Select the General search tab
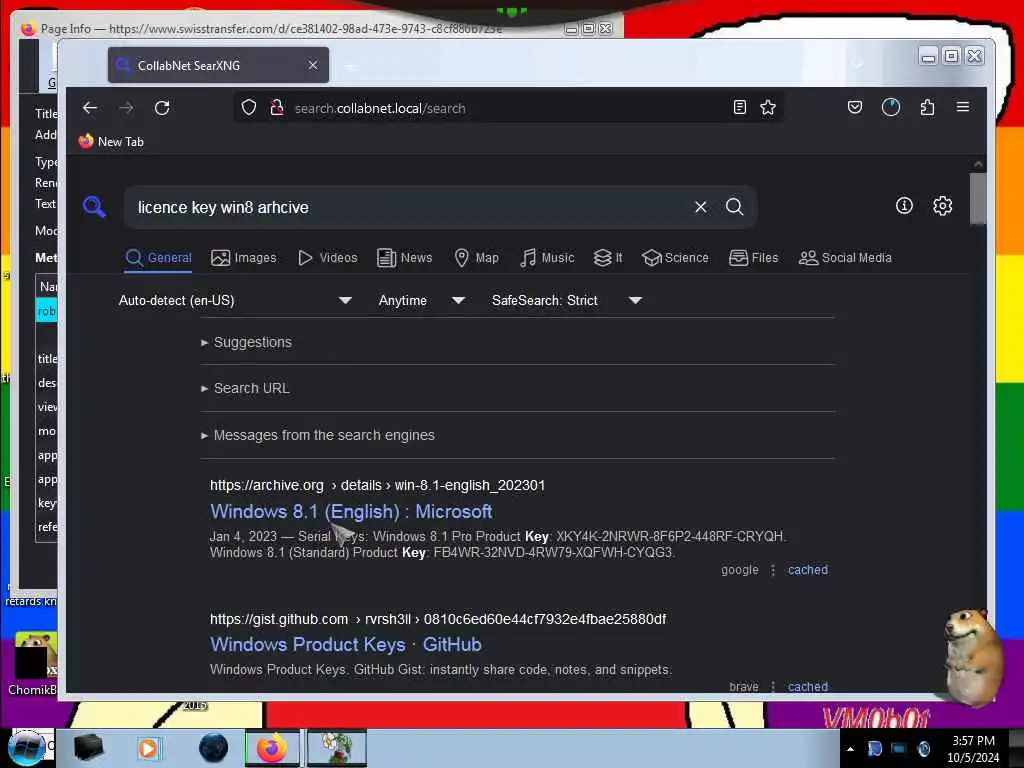Screen dimensions: 1024x768 (x=159, y=258)
